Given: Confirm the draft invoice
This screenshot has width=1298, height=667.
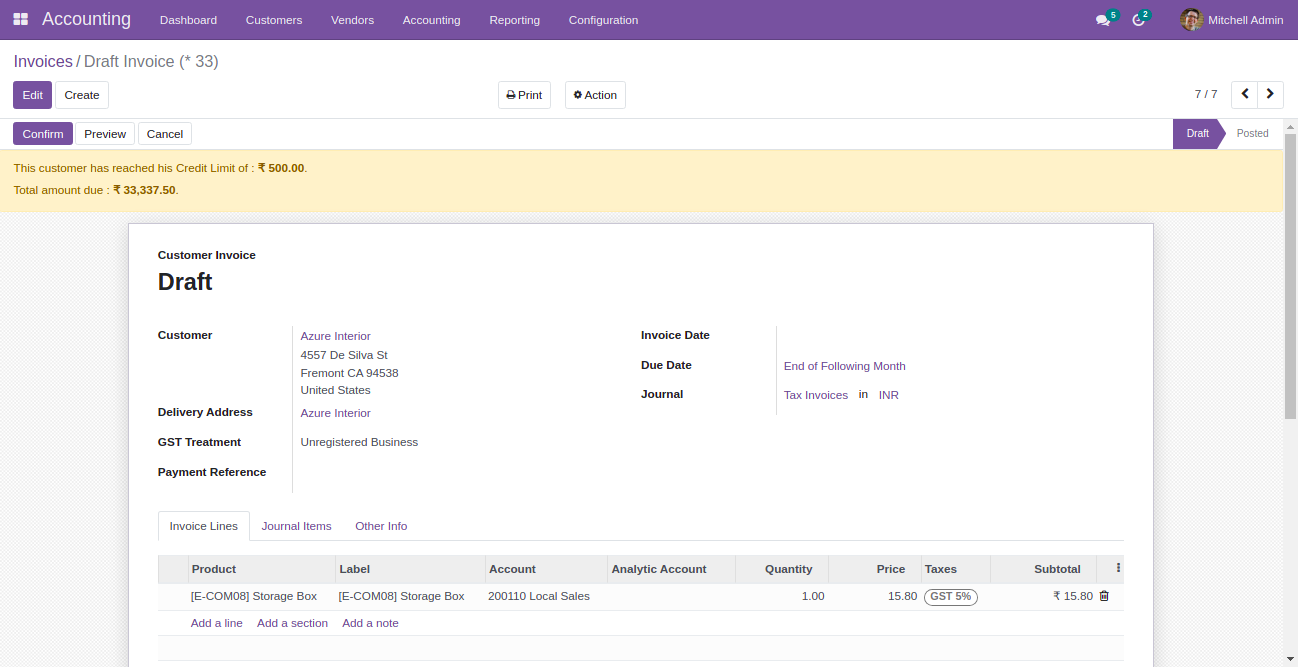Looking at the screenshot, I should point(43,134).
